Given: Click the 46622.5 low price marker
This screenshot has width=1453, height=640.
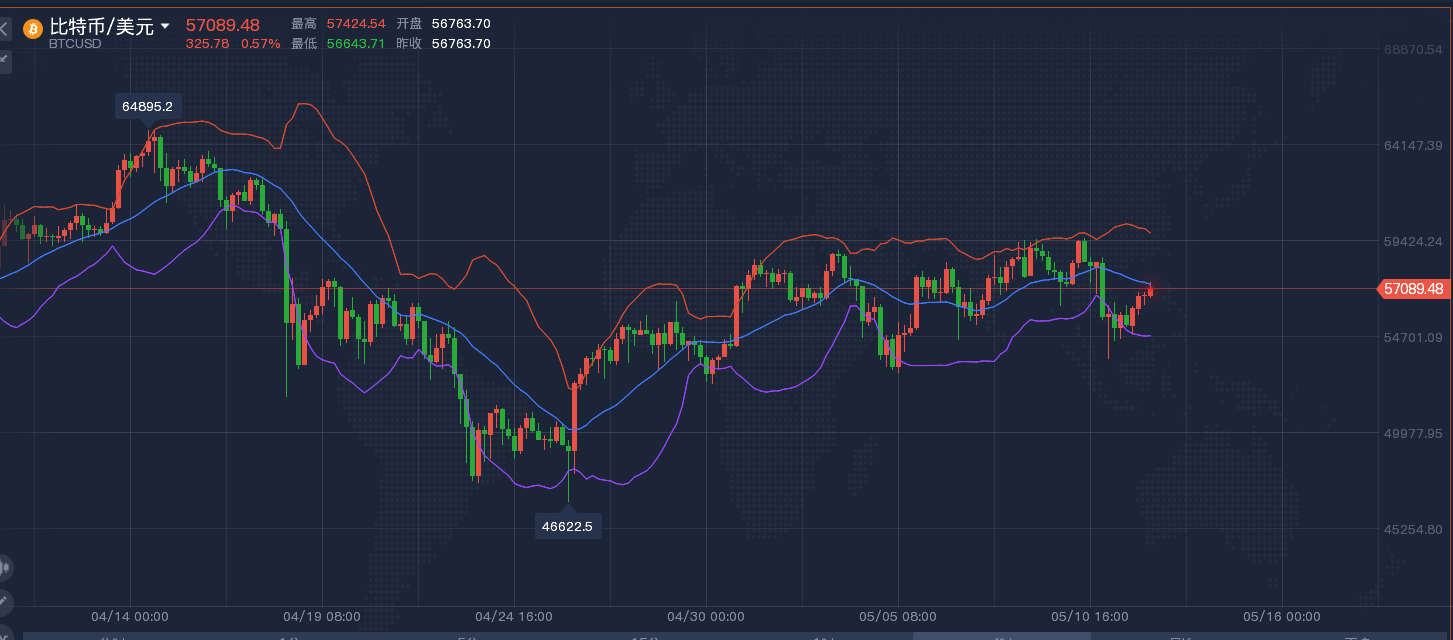Looking at the screenshot, I should coord(567,526).
